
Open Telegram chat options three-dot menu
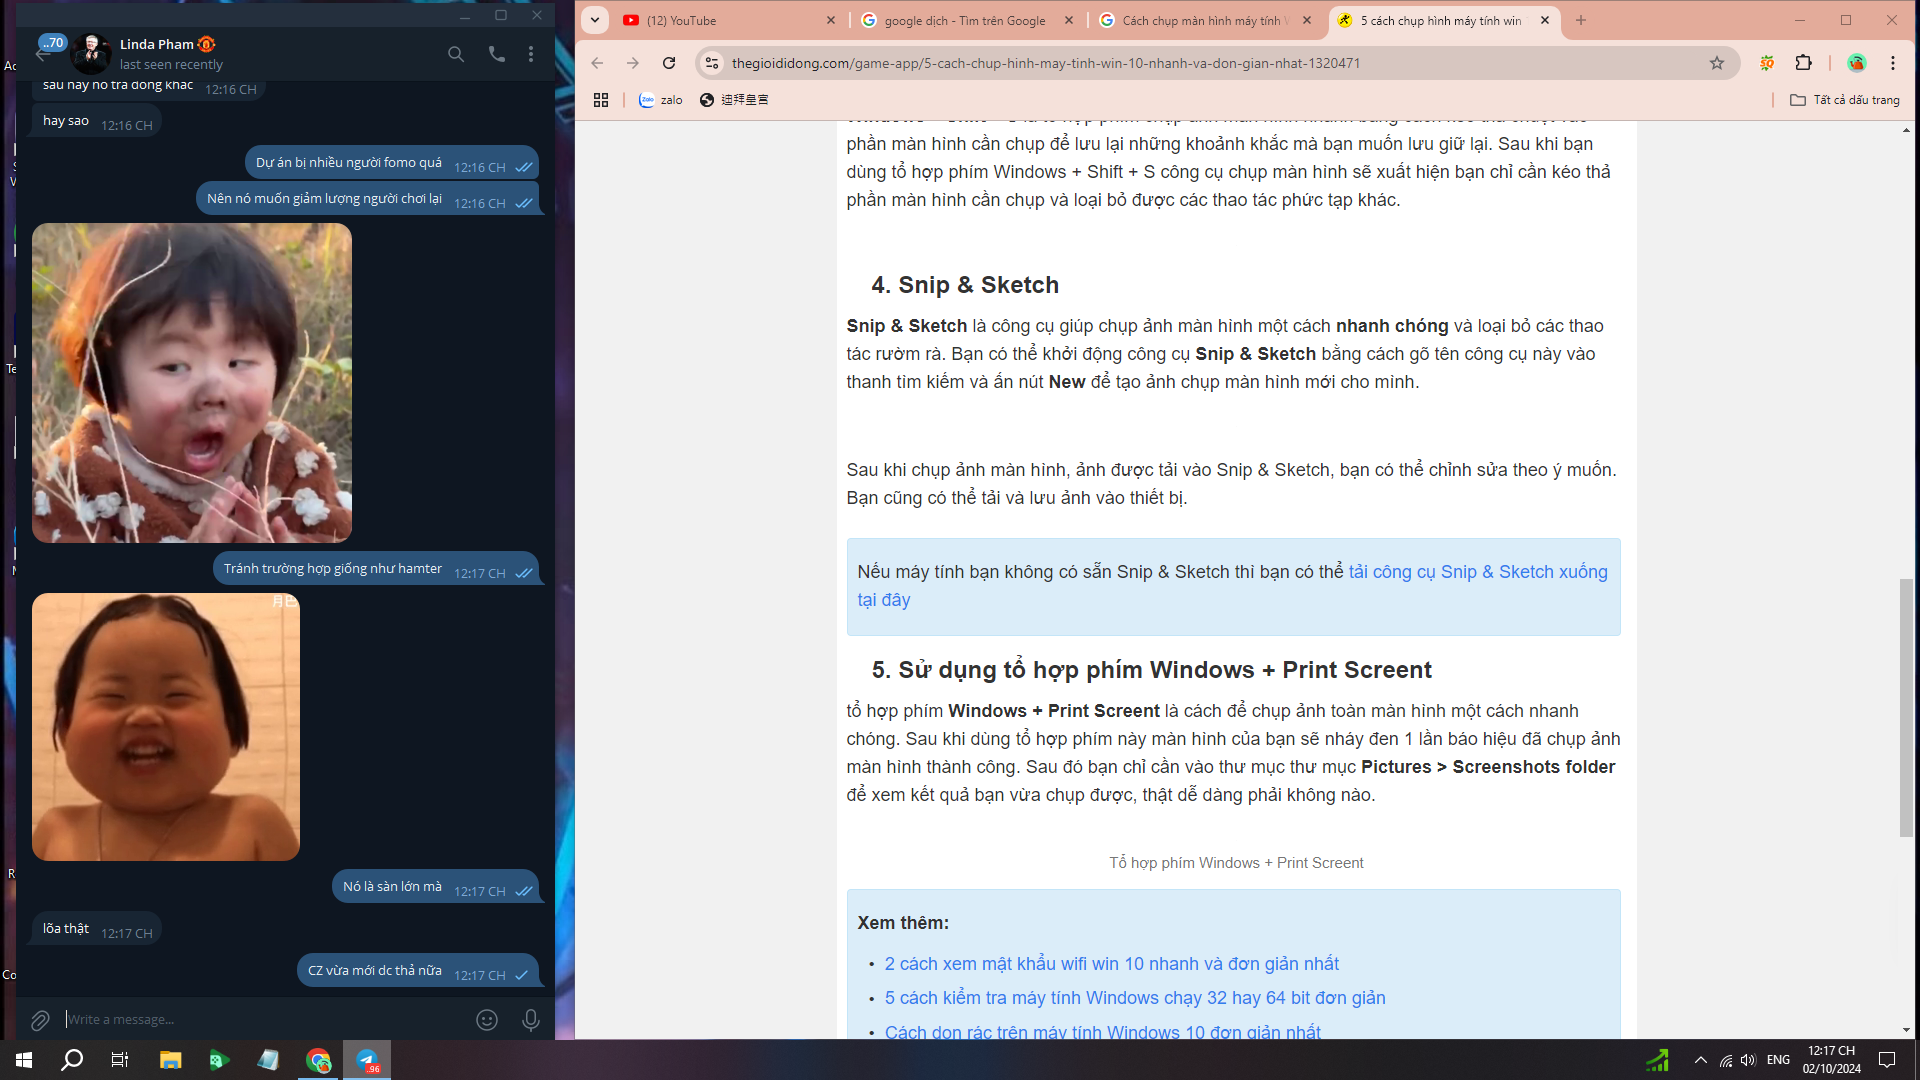pyautogui.click(x=531, y=54)
